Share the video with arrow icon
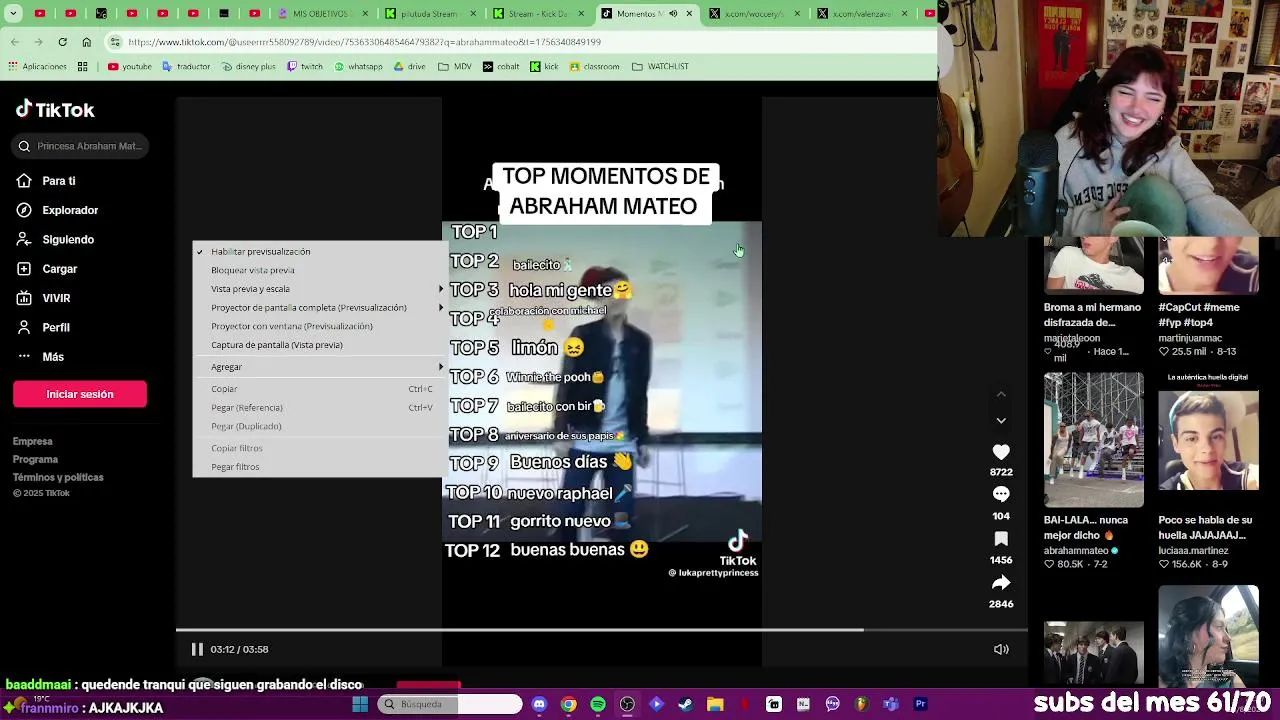1280x720 pixels. tap(1001, 583)
